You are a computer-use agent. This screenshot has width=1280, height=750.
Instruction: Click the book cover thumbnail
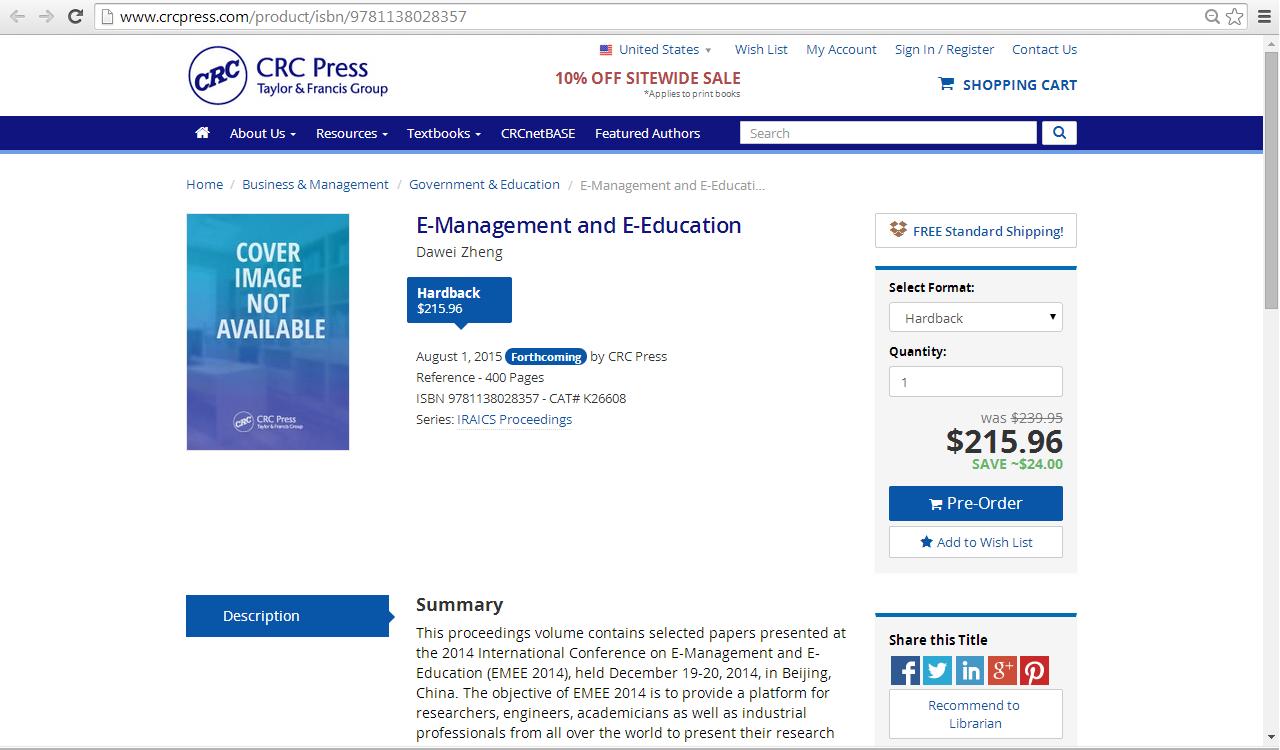[x=268, y=332]
